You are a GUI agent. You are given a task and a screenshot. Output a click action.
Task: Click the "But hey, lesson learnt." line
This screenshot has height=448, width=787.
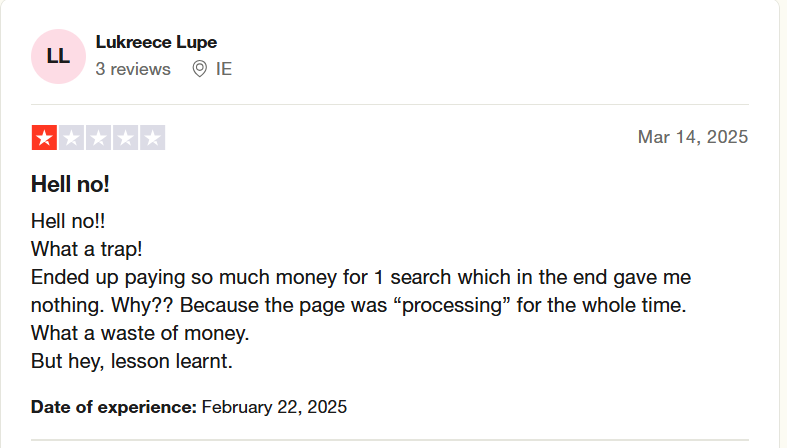[132, 361]
